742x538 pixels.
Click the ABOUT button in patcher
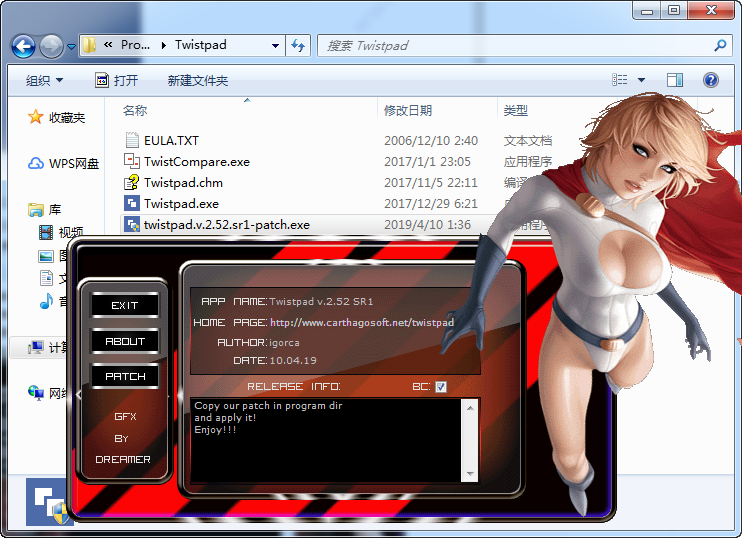(x=125, y=341)
